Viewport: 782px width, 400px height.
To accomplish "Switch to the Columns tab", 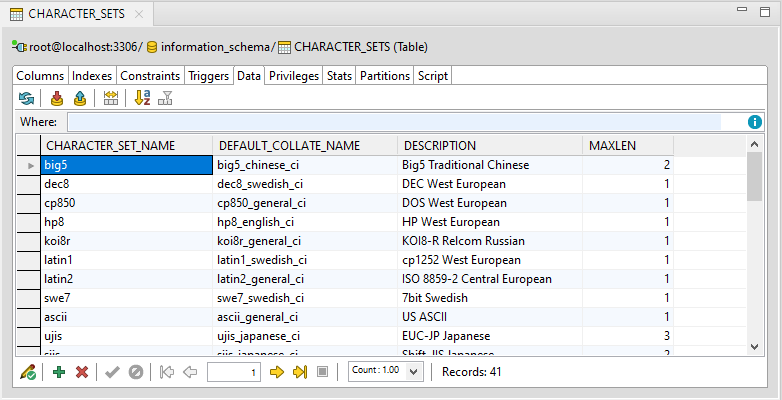I will (40, 76).
